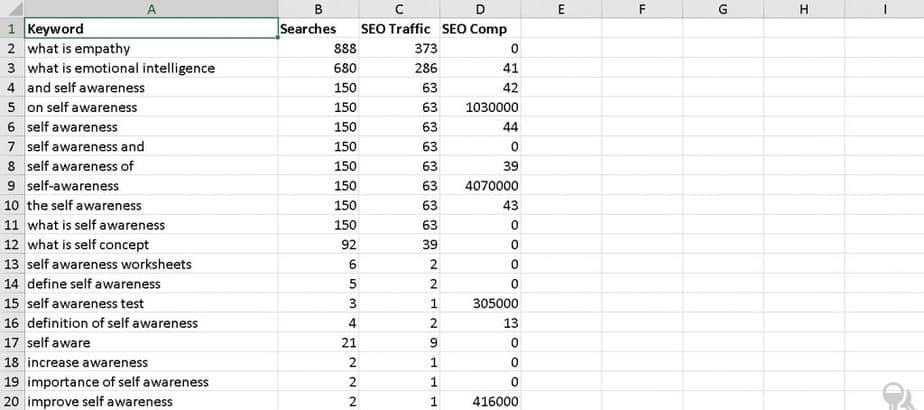Click the SEO Traffic value 373

click(399, 48)
